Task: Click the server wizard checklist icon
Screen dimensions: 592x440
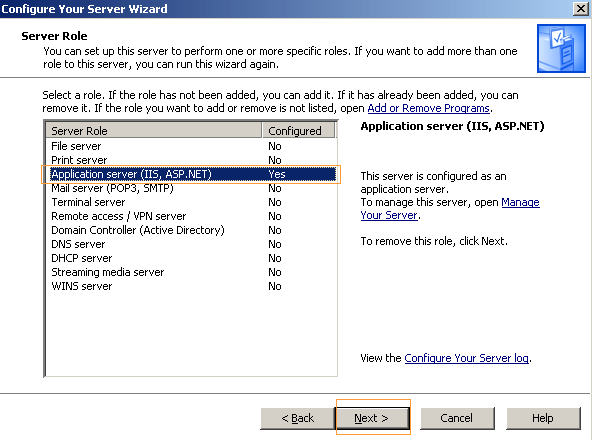Action: (x=561, y=48)
